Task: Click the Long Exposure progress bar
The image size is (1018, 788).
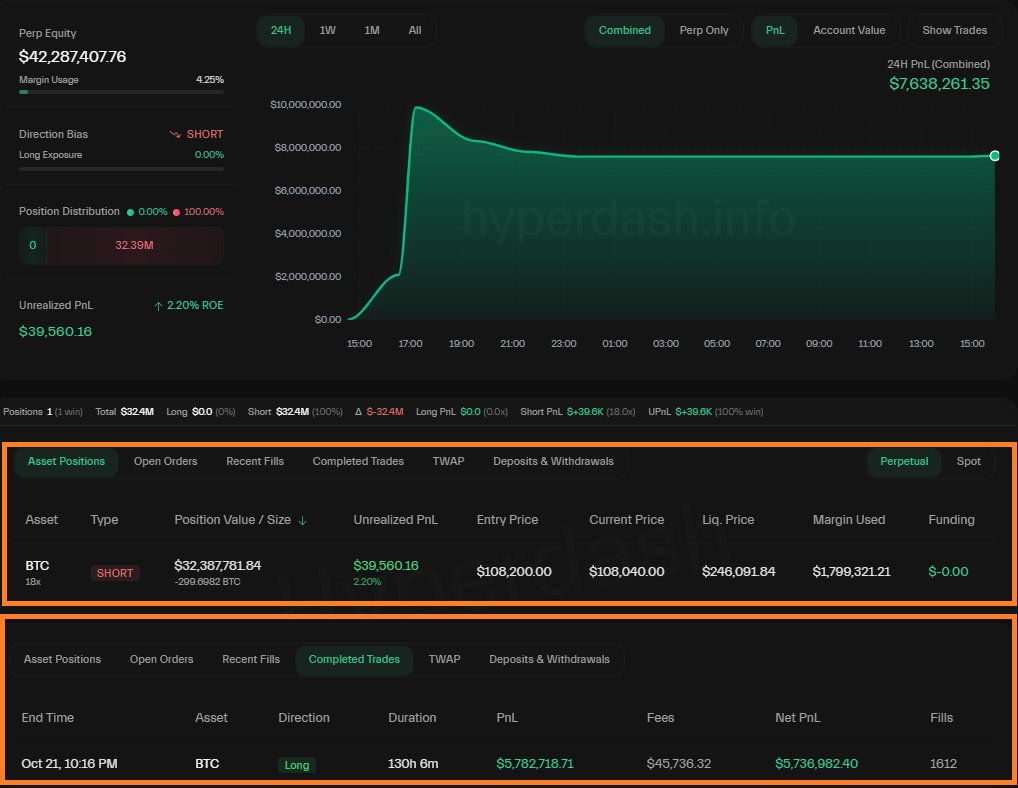Action: (121, 169)
